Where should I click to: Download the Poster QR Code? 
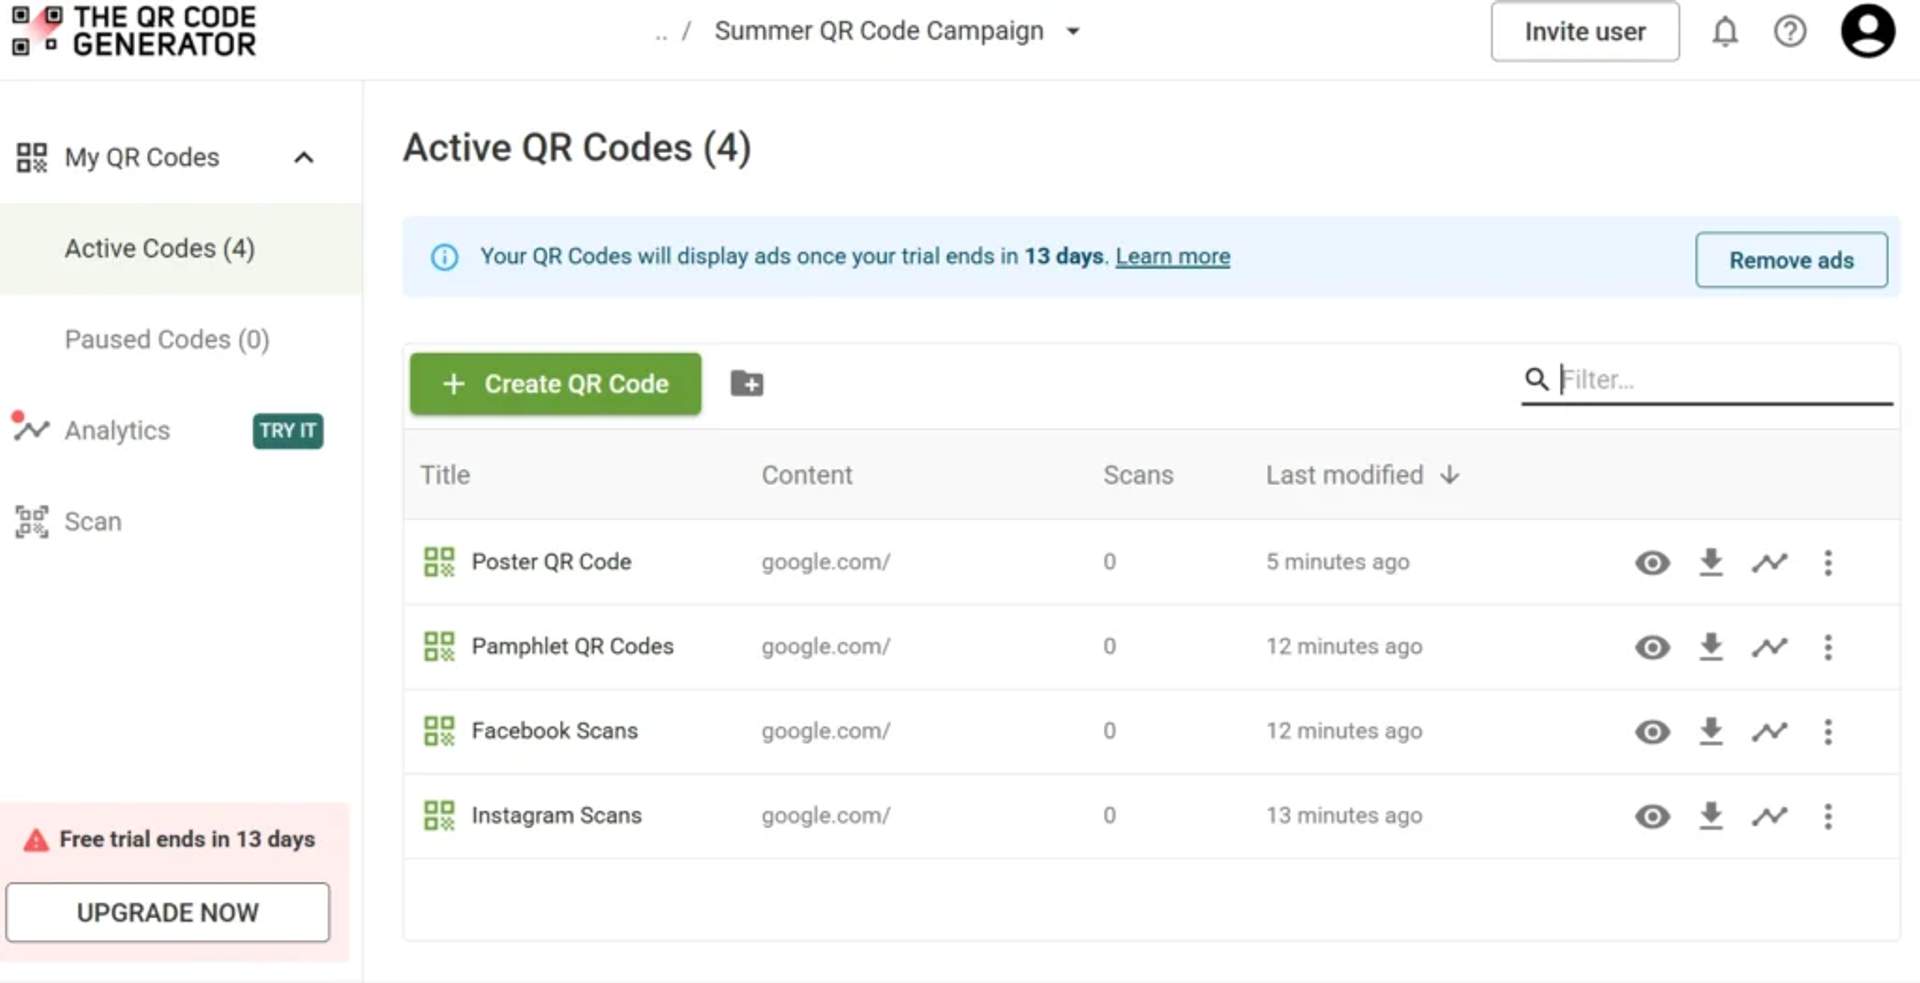pyautogui.click(x=1711, y=562)
